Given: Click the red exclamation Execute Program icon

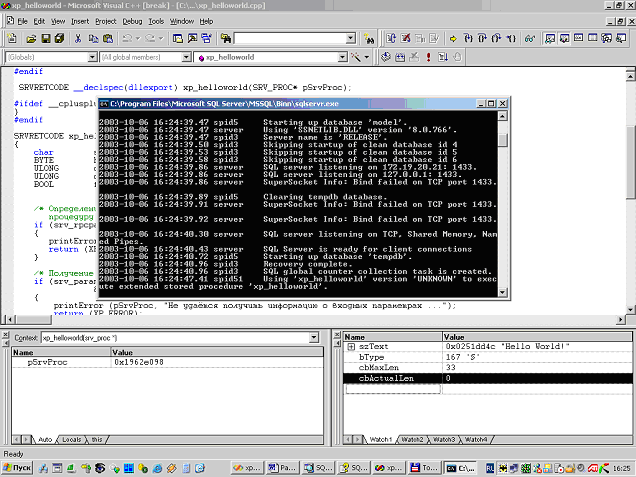Looking at the screenshot, I should click(428, 57).
